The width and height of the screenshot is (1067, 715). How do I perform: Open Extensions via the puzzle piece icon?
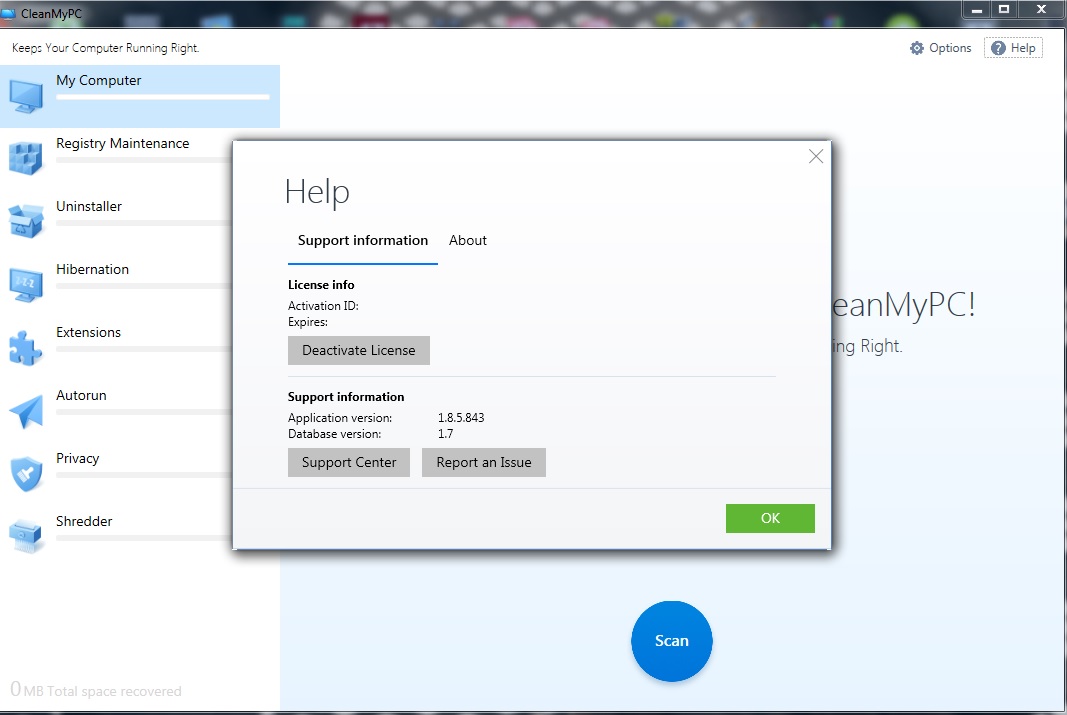26,346
